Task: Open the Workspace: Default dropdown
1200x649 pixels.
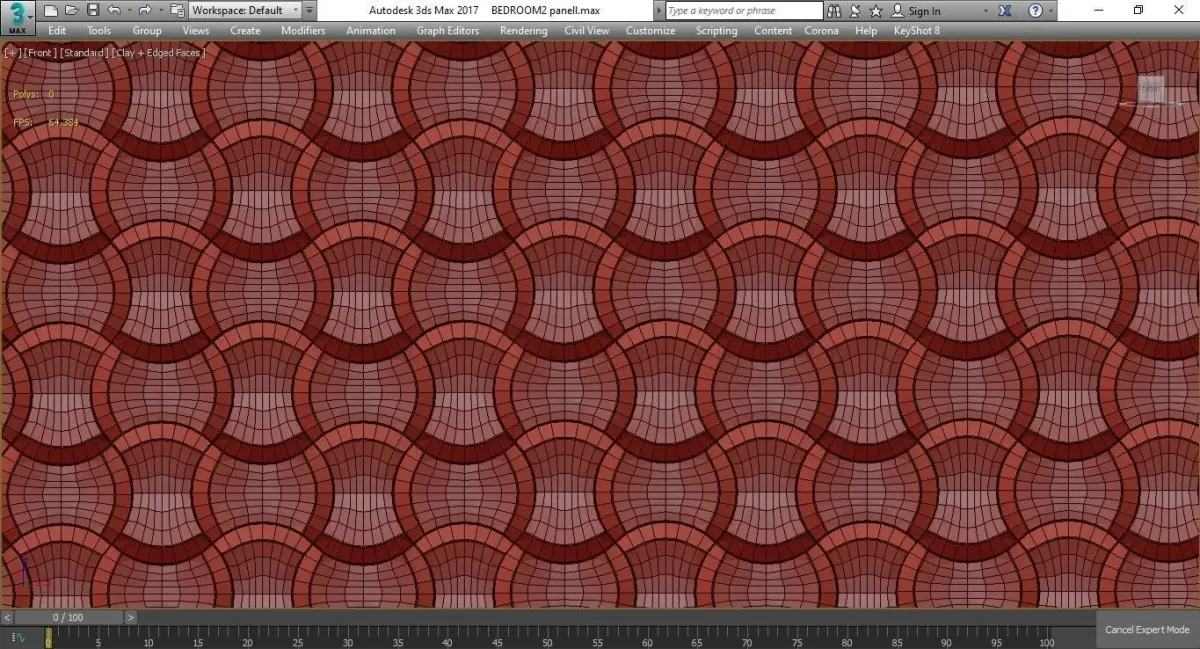Action: (x=245, y=10)
